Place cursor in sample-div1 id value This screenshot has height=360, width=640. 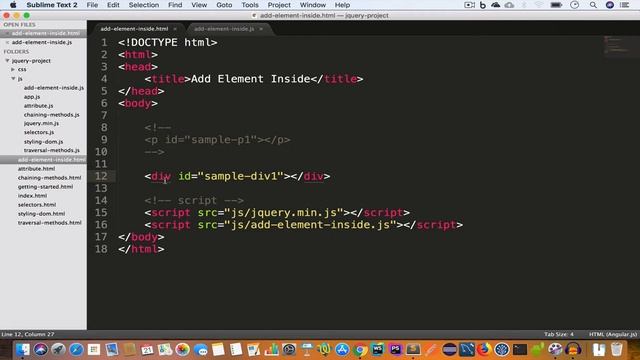click(240, 176)
